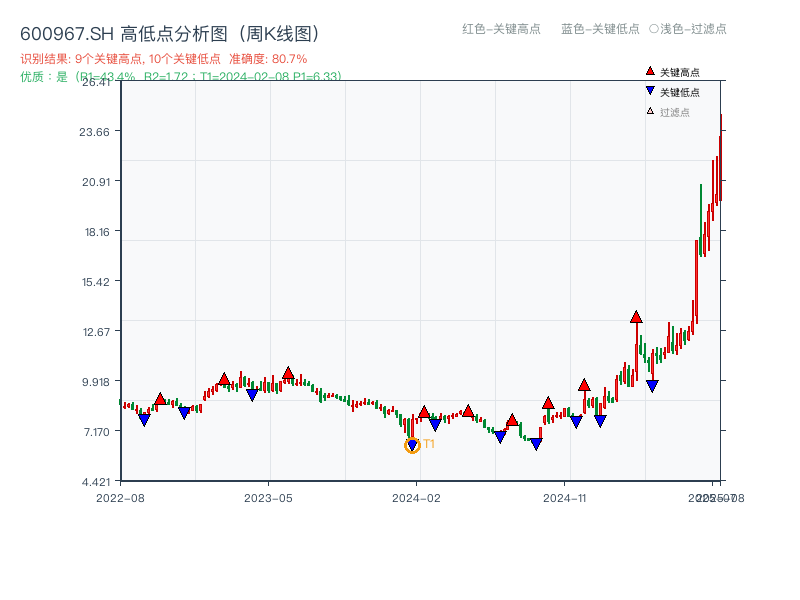Click the 关键低点 legend label
800x600 pixels.
[680, 92]
